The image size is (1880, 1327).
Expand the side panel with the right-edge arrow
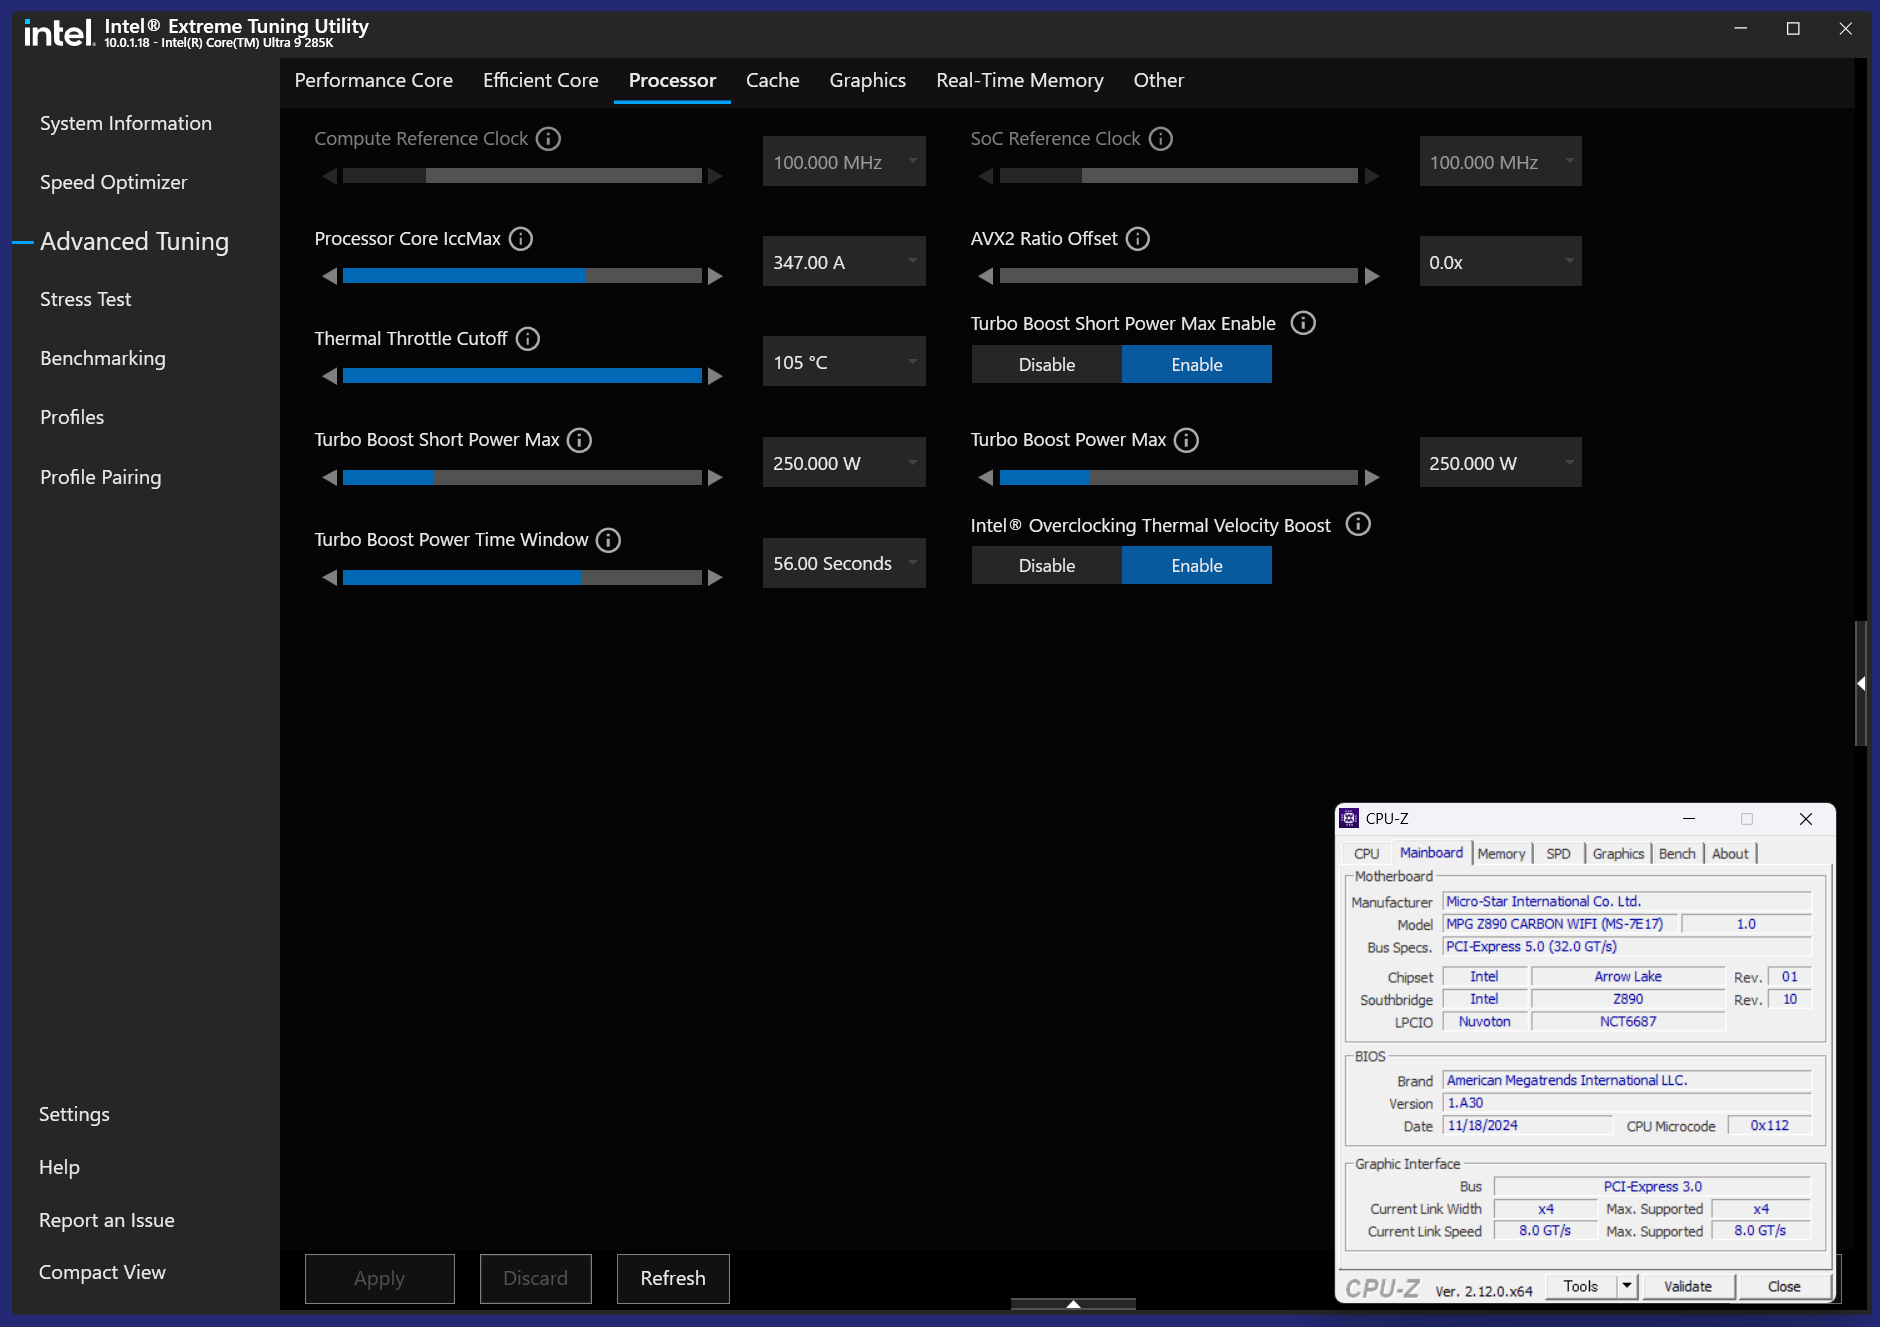(x=1861, y=683)
